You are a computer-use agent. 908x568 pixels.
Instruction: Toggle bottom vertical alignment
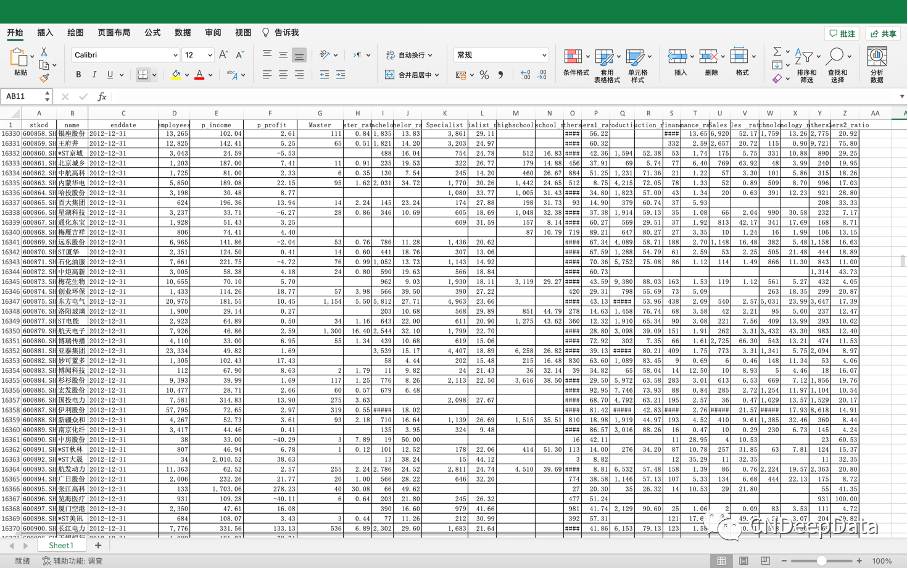coord(299,55)
